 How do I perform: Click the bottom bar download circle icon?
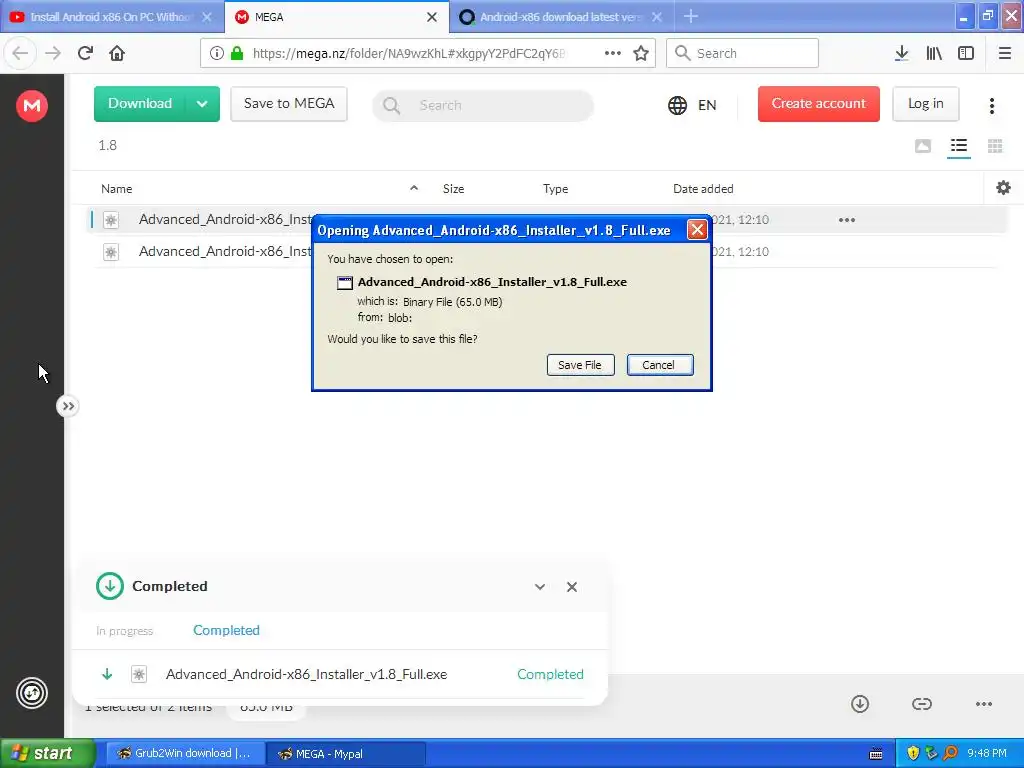tap(860, 703)
